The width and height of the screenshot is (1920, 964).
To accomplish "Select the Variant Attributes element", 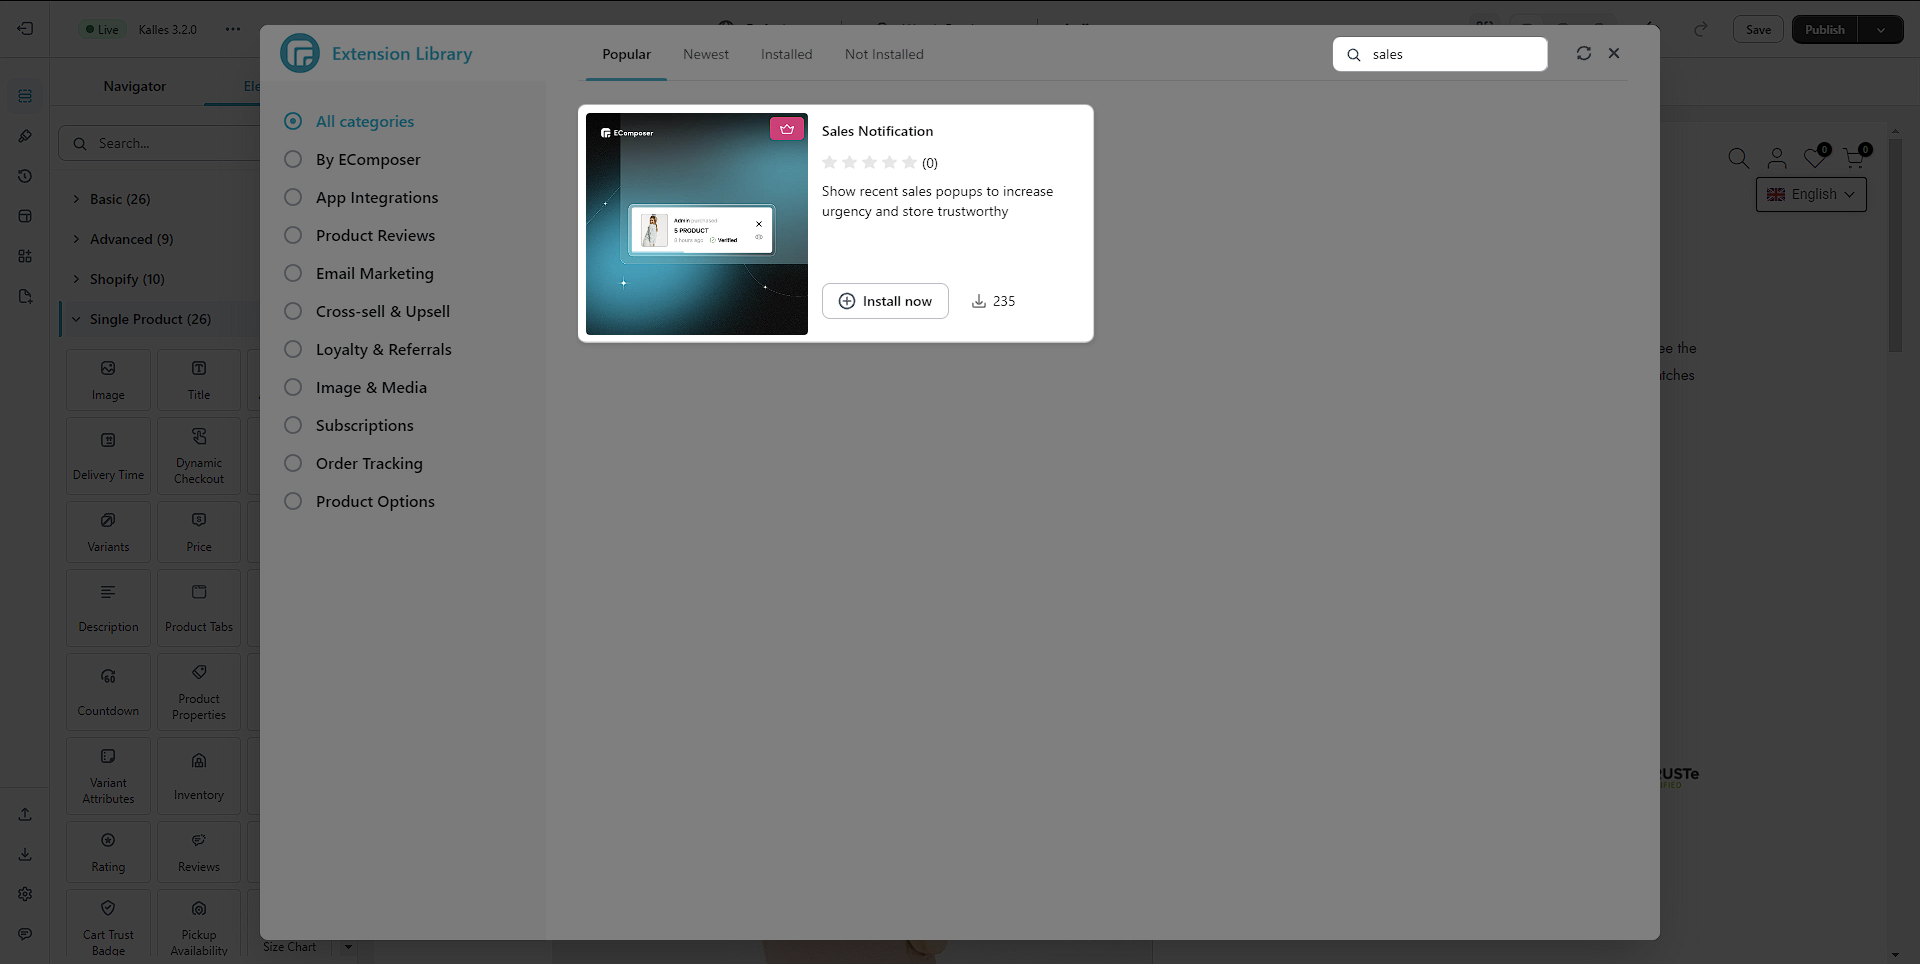I will (108, 776).
